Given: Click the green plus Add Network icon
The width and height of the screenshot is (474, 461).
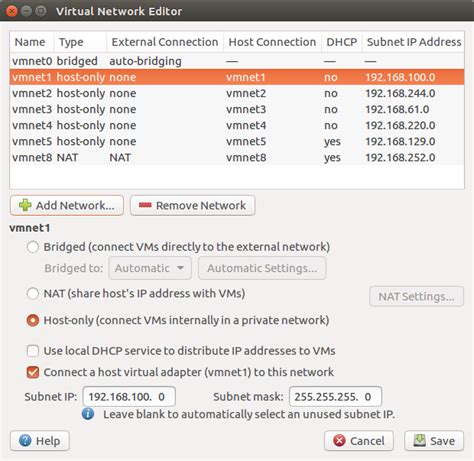Looking at the screenshot, I should coord(25,205).
